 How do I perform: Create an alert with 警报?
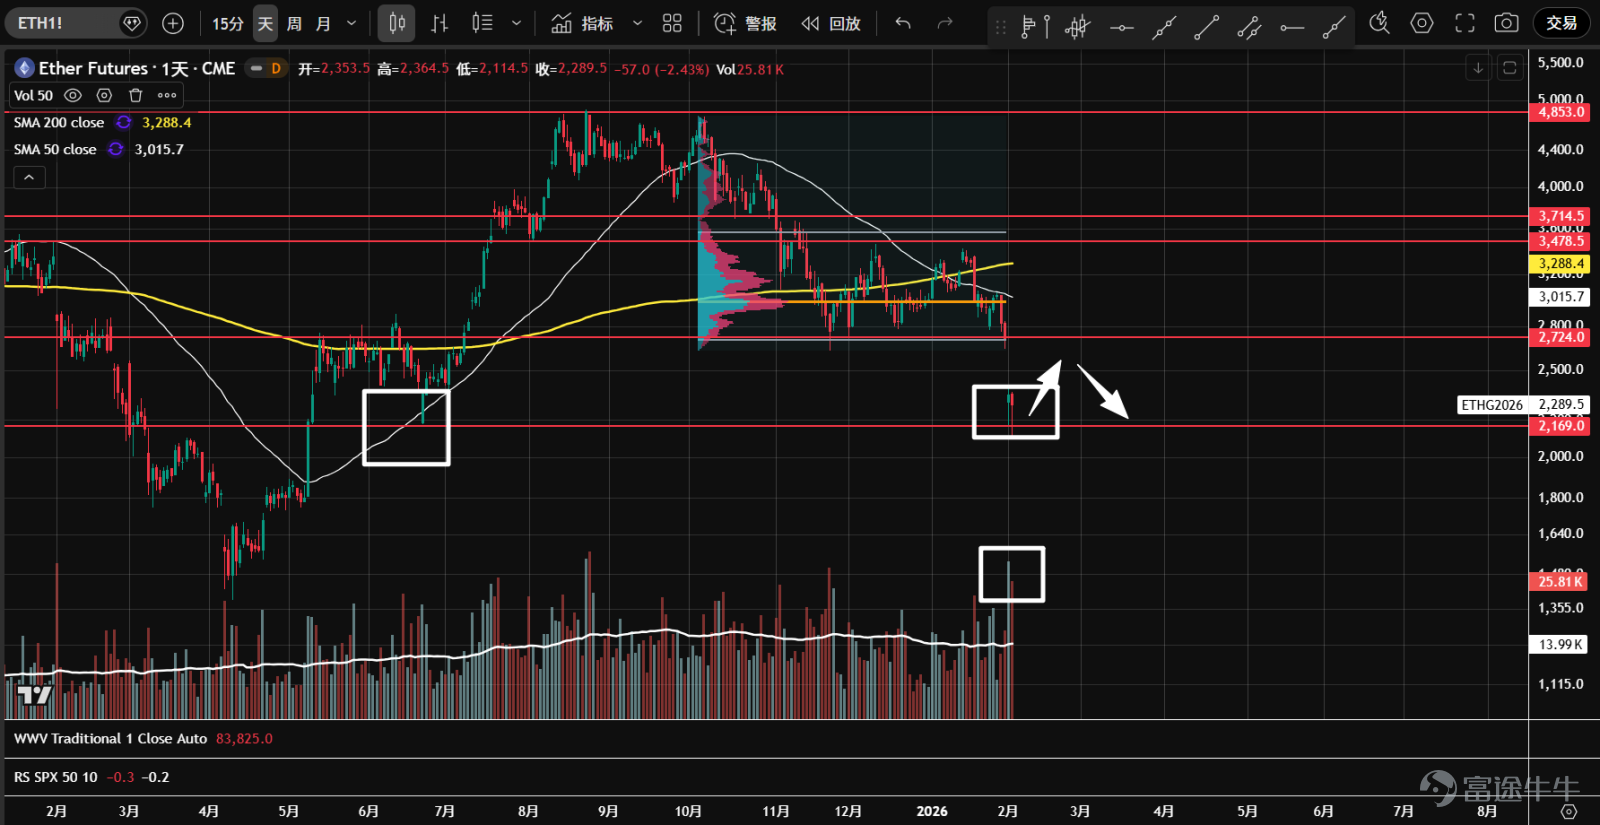point(745,23)
